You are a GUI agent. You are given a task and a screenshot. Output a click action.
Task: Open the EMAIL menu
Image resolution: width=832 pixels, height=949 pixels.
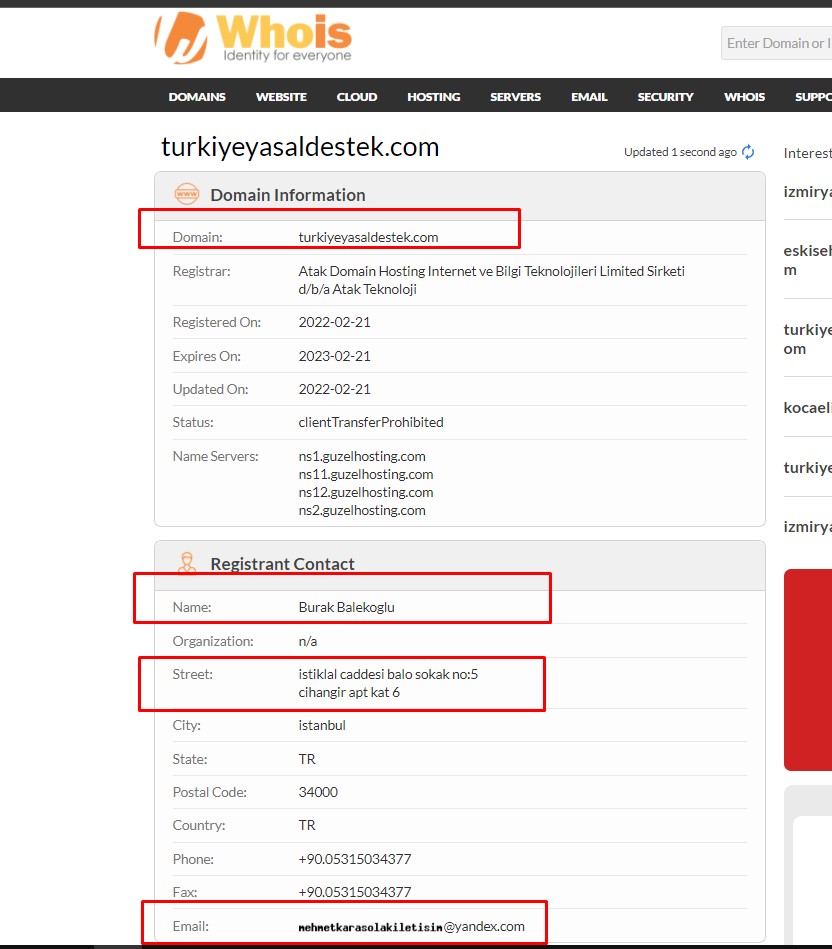coord(589,97)
